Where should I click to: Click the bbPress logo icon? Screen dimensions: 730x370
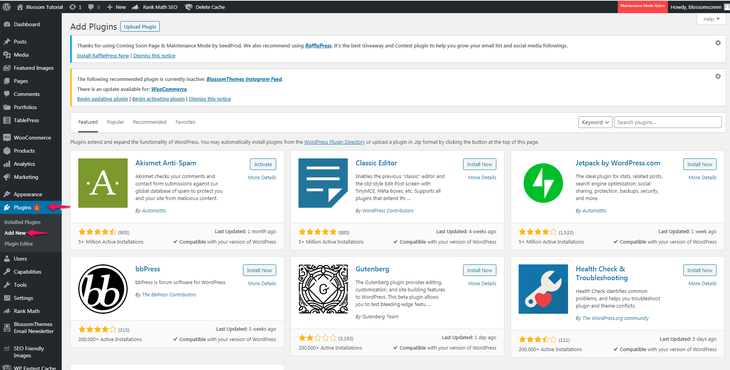coord(103,289)
